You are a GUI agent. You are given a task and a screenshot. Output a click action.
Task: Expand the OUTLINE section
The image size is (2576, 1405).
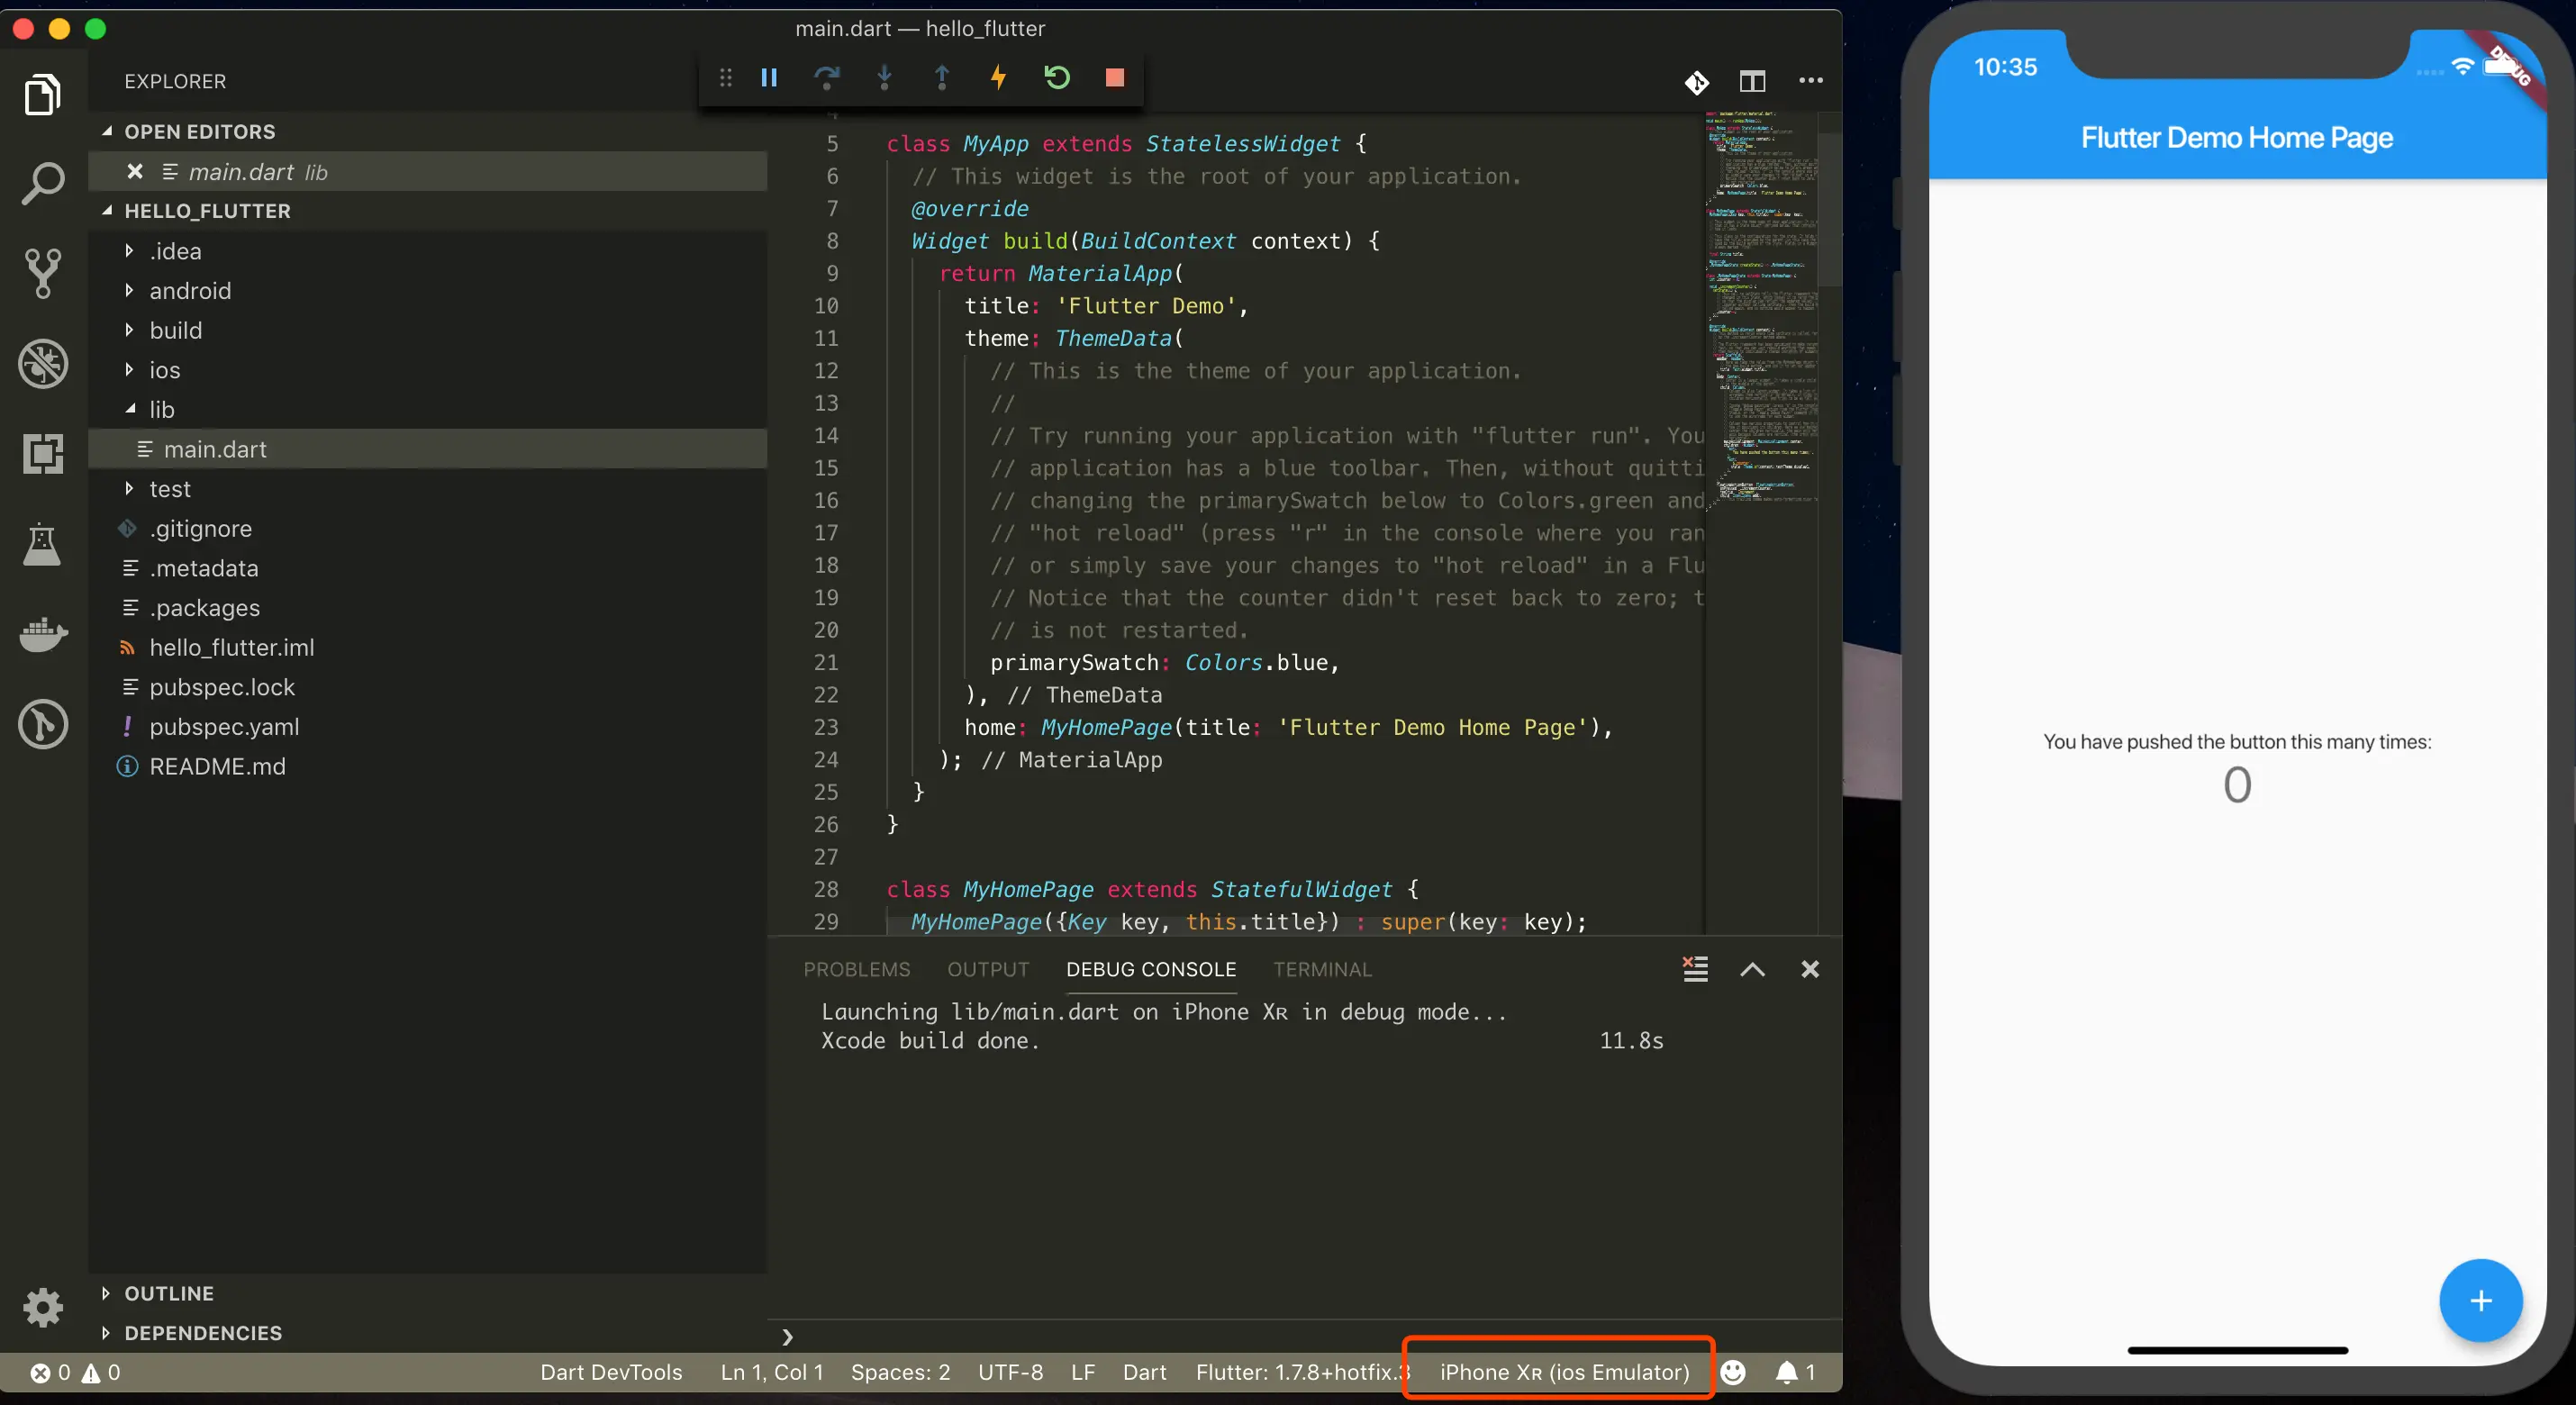[x=168, y=1293]
